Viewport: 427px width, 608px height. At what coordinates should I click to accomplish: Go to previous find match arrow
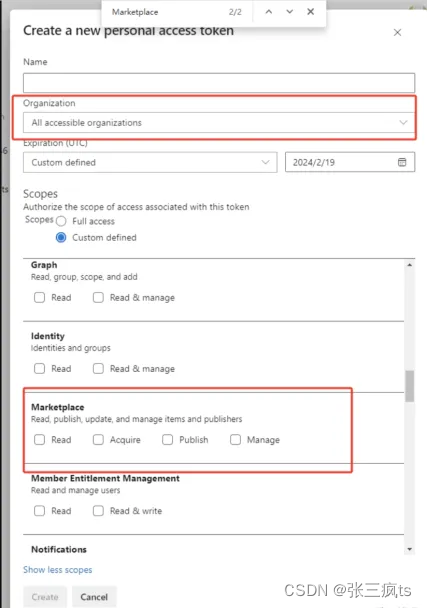tap(268, 12)
